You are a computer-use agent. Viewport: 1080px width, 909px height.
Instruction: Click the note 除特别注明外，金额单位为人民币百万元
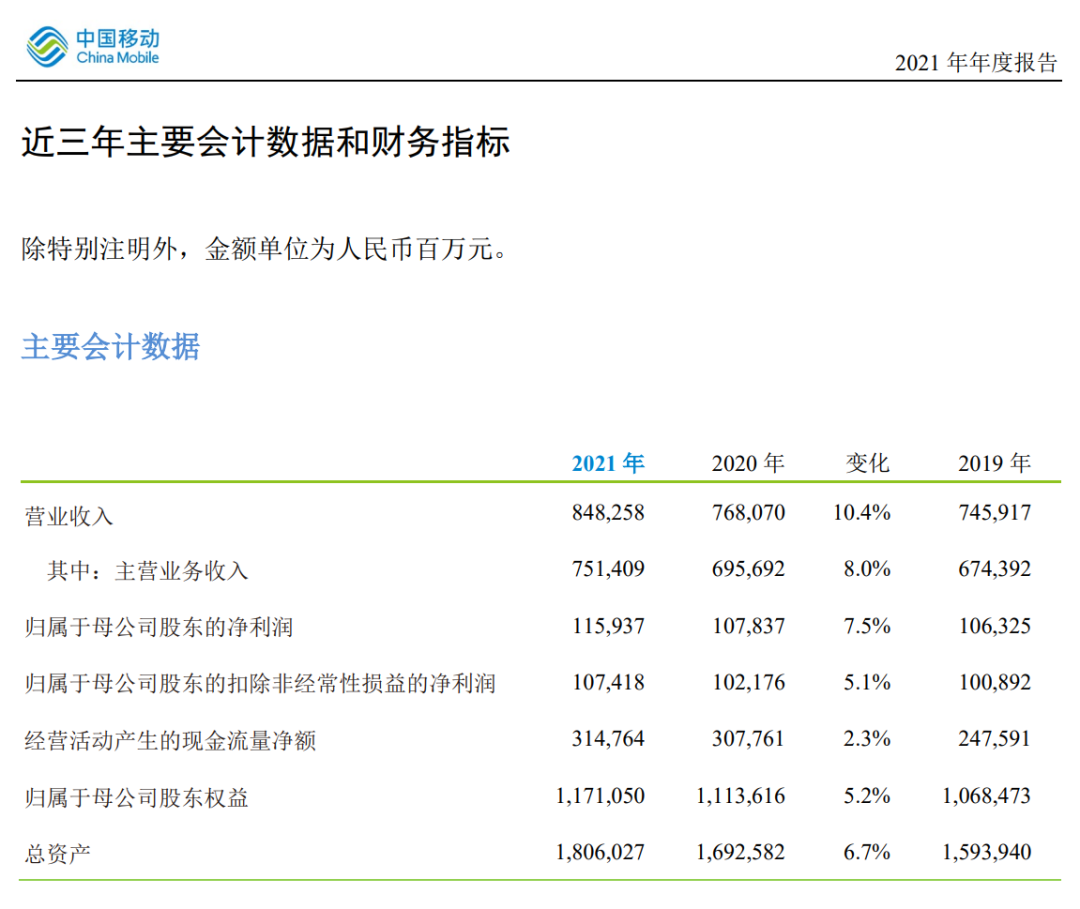click(x=264, y=249)
